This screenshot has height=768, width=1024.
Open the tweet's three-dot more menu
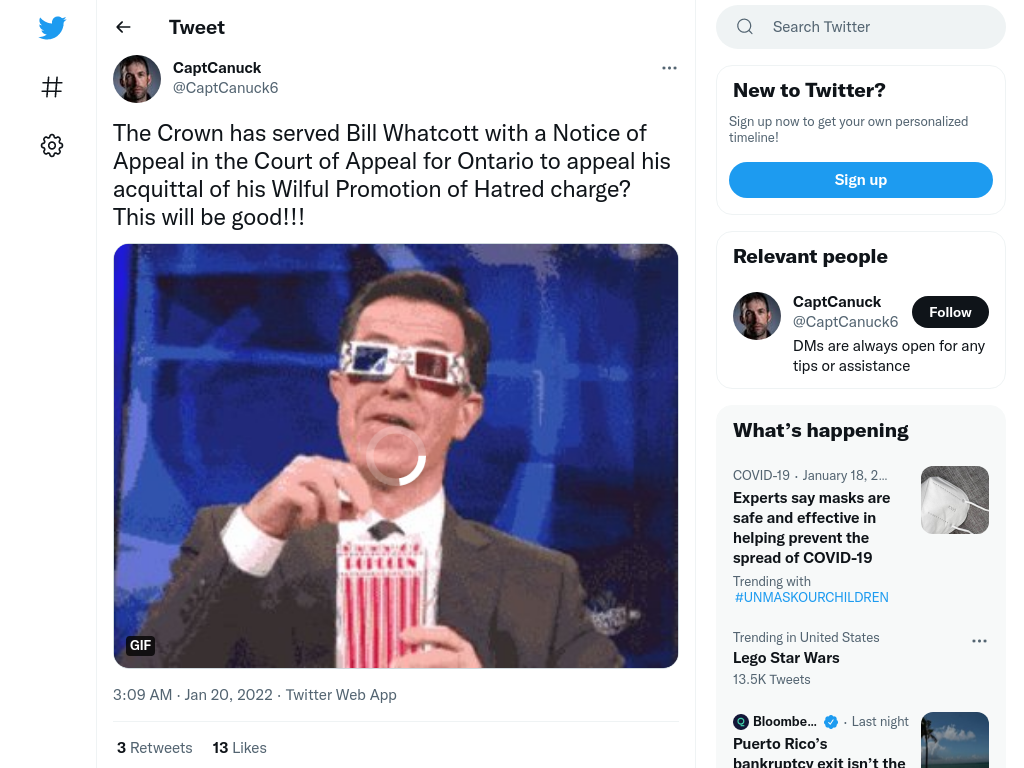tap(669, 68)
